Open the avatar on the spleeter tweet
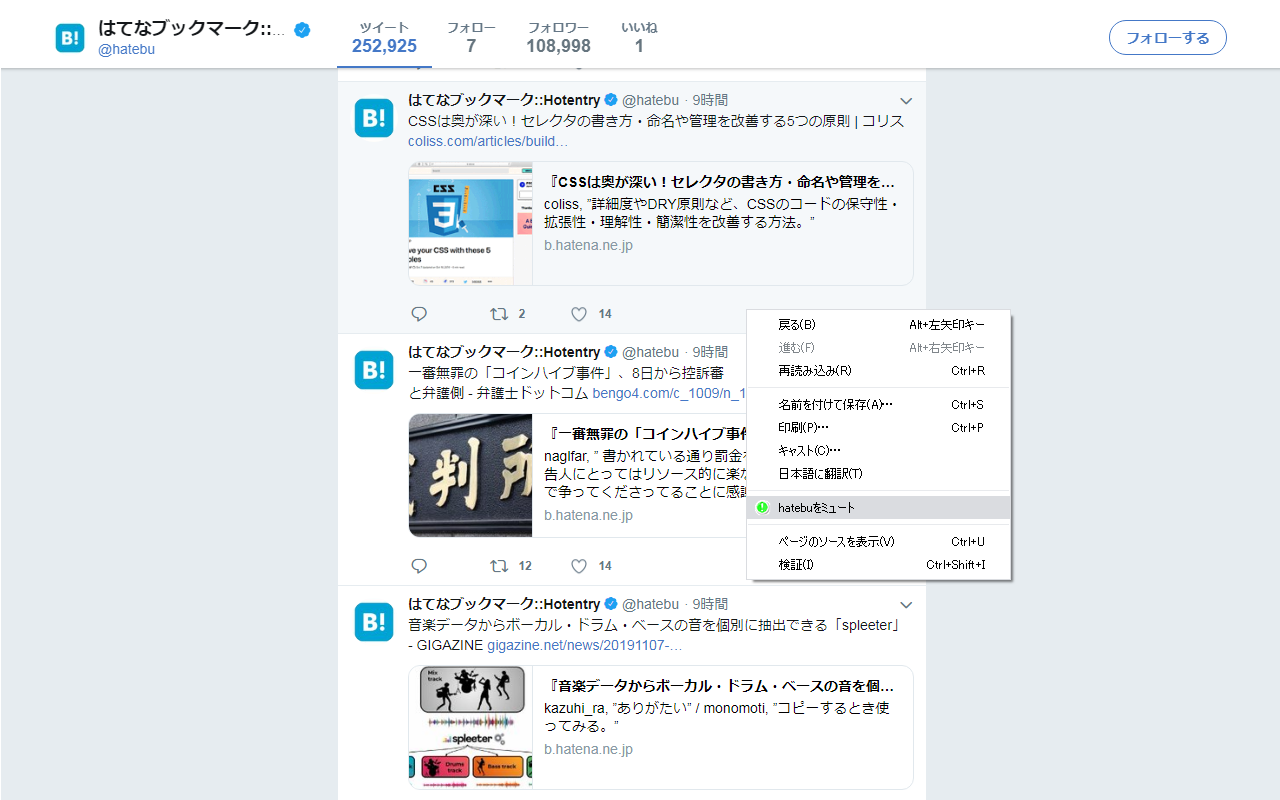Screen dimensions: 1280x800 click(x=374, y=622)
